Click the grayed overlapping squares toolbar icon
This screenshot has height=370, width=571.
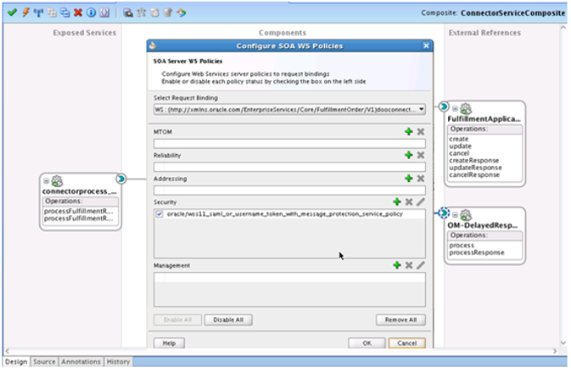click(x=52, y=13)
